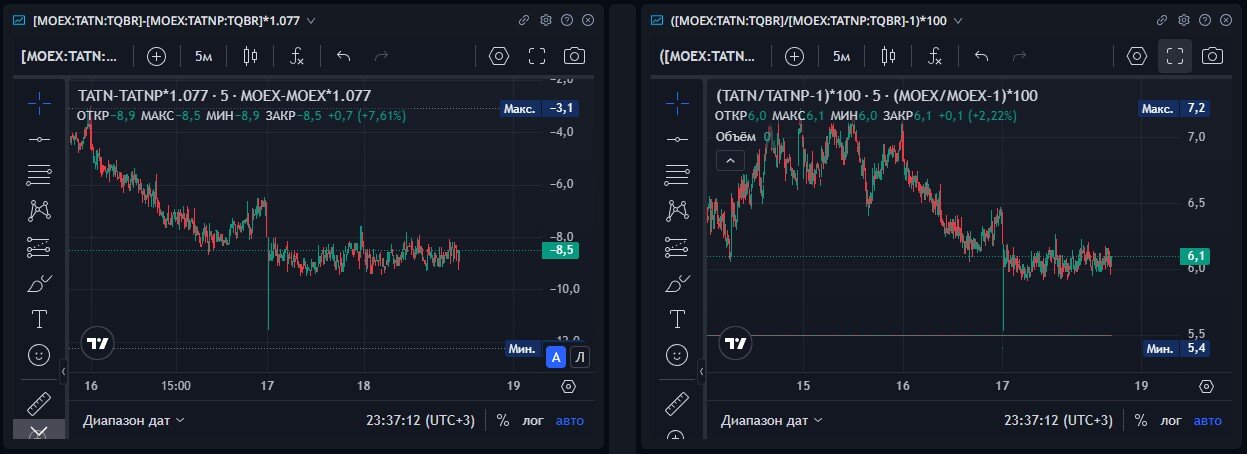Select the ruler measure tool in right chart
This screenshot has width=1247, height=454.
click(x=678, y=403)
